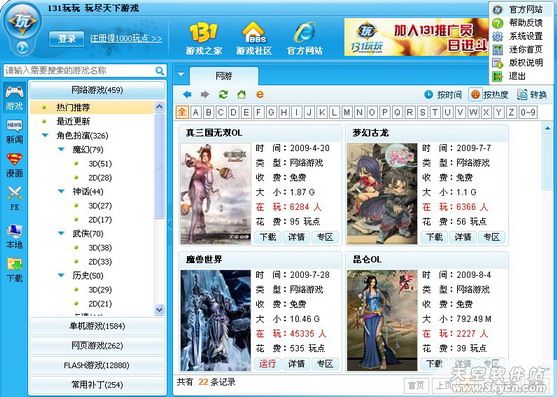557x397 pixels.
Task: Select 热门推荐 in the tree
Action: (73, 107)
